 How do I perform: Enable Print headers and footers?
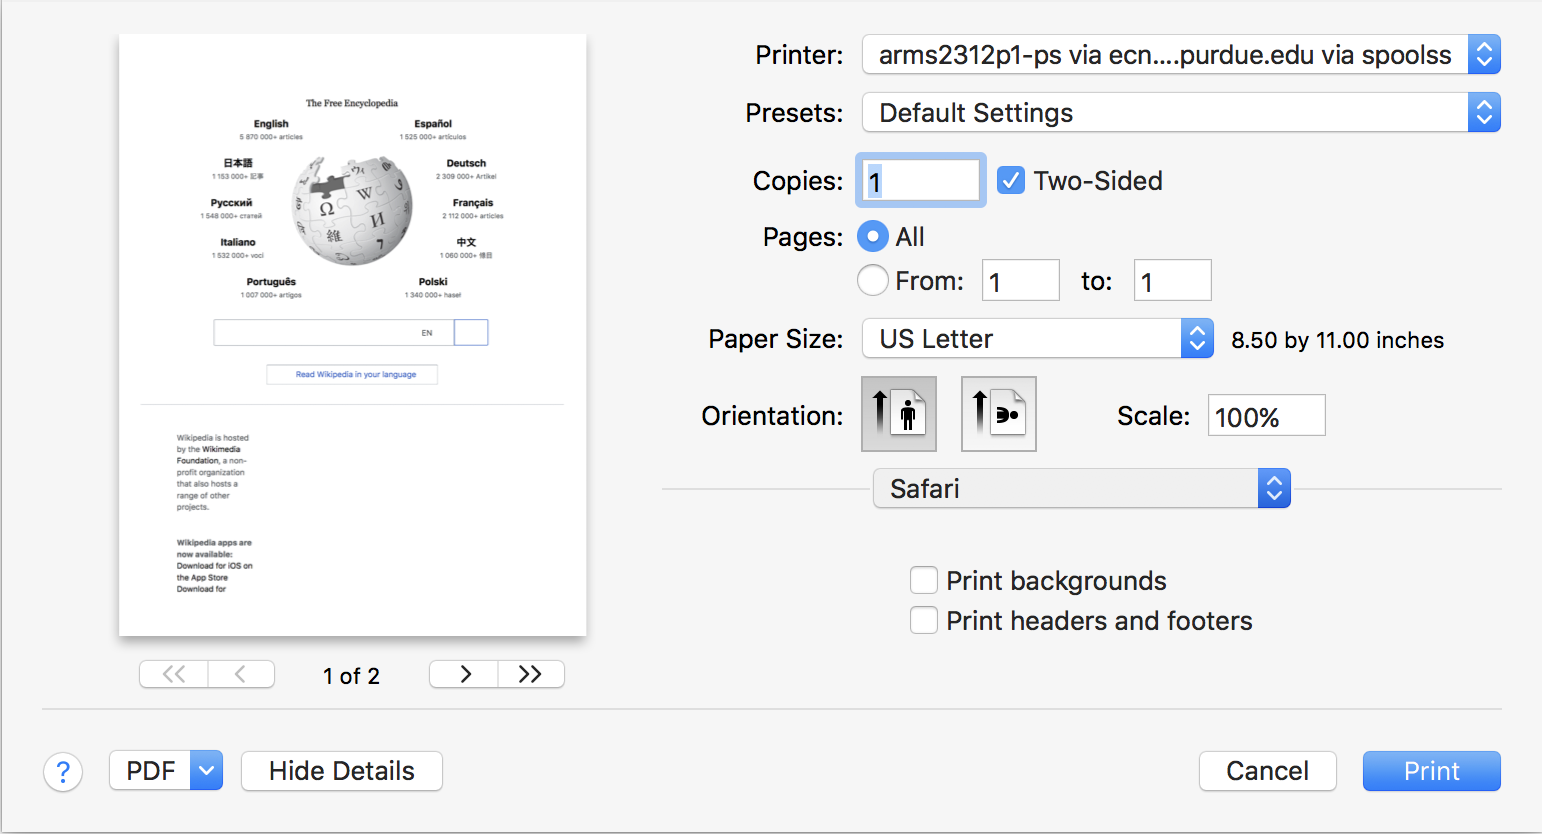[924, 621]
